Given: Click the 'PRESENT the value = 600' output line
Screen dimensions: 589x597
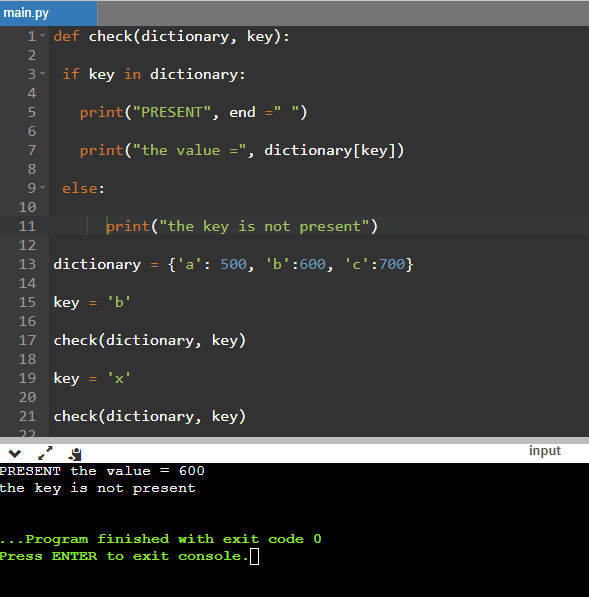Looking at the screenshot, I should 102,471.
